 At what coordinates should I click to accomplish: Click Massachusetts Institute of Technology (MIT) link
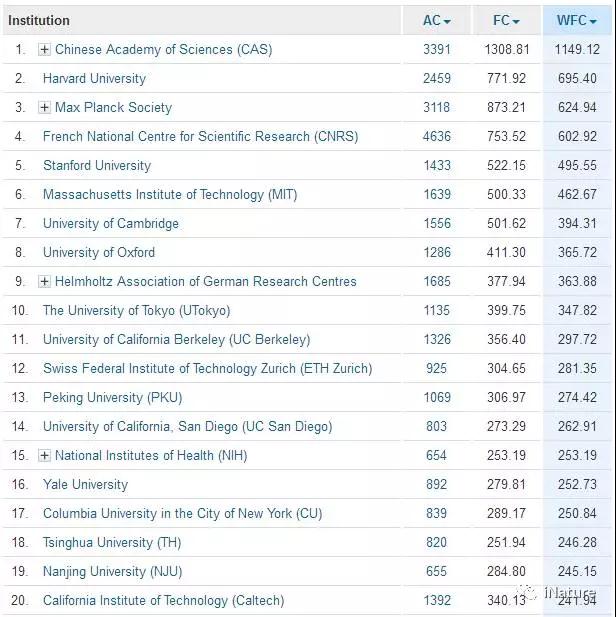click(x=170, y=194)
